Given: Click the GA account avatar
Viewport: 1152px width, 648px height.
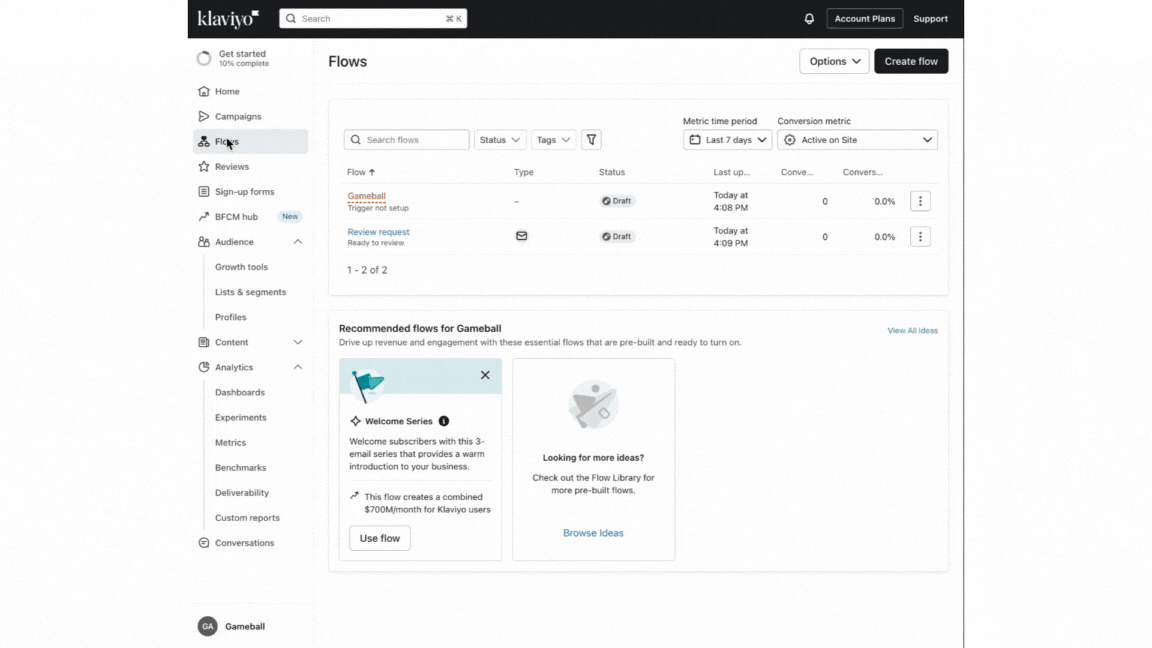Looking at the screenshot, I should [x=207, y=626].
